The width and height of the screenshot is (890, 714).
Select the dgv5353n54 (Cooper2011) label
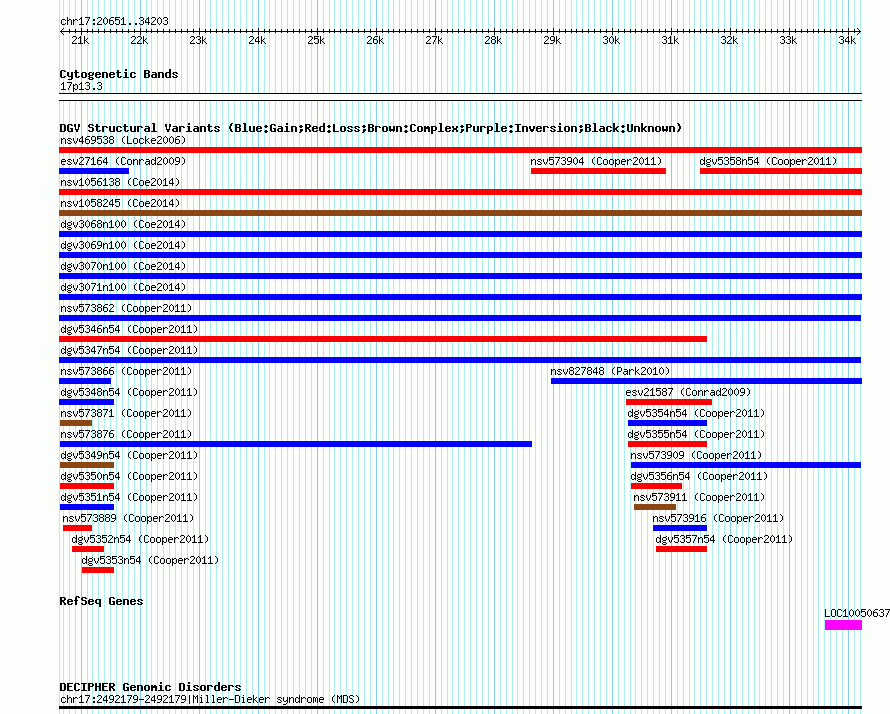point(150,560)
